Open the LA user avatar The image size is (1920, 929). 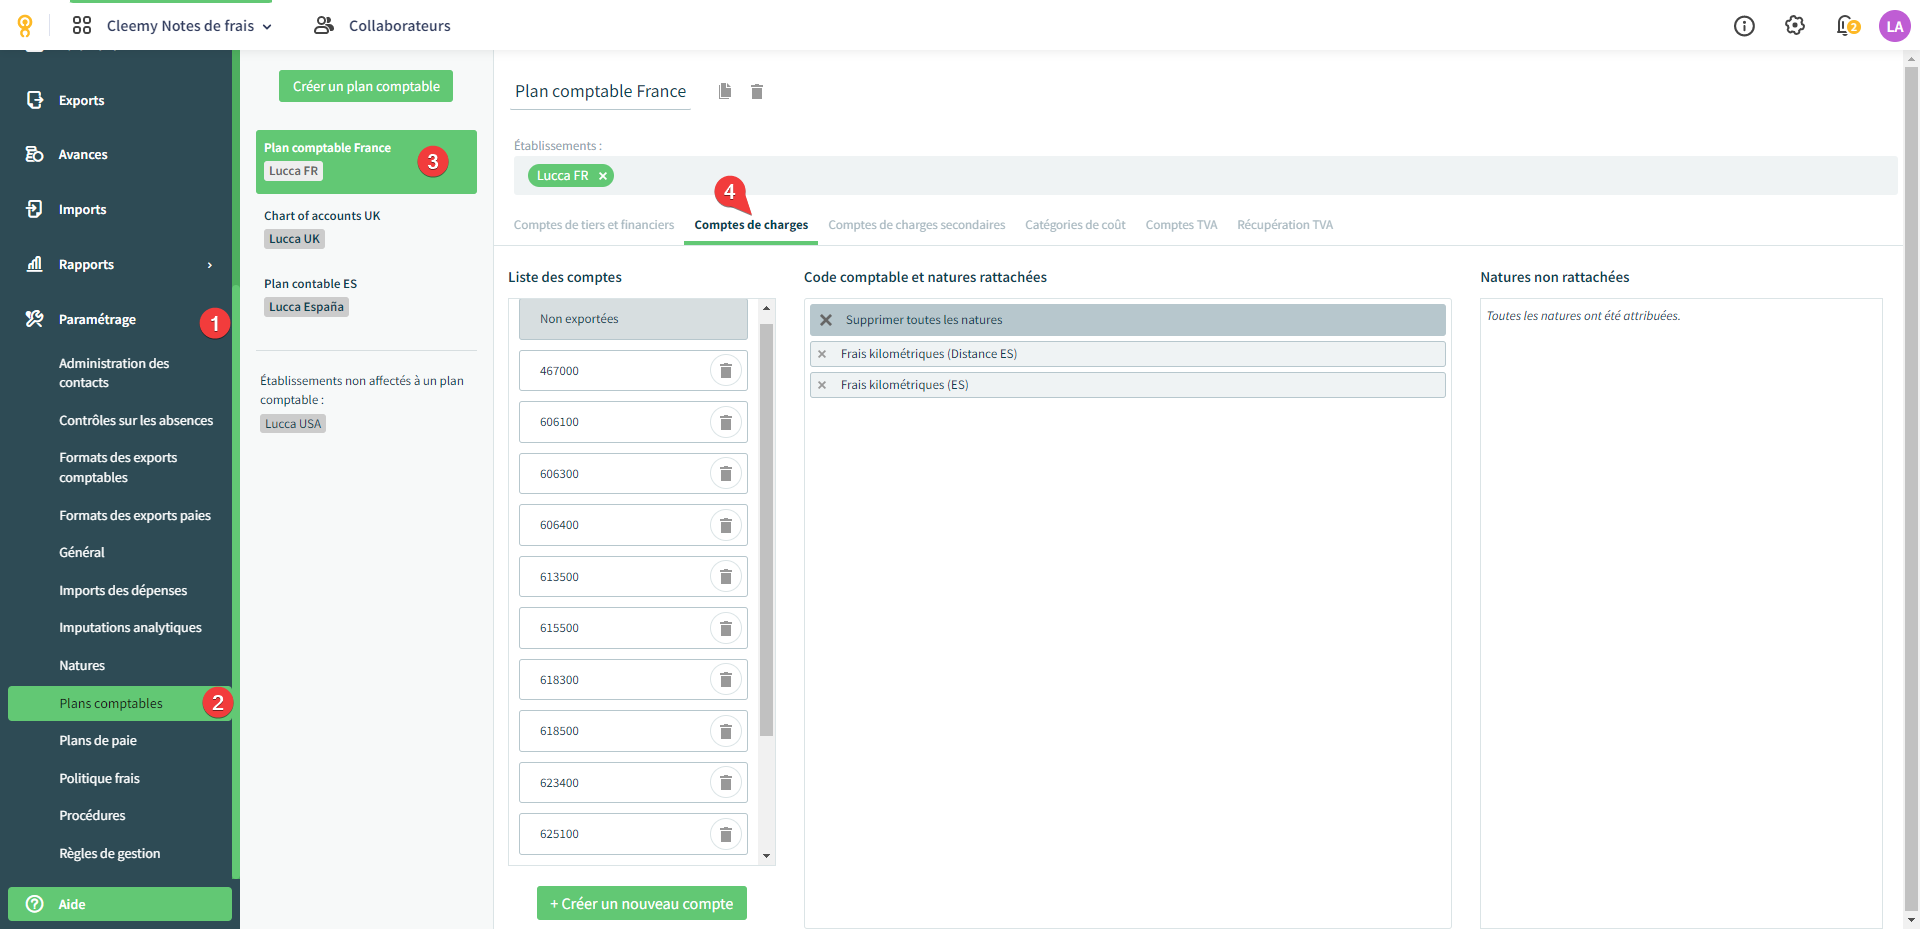(x=1894, y=26)
